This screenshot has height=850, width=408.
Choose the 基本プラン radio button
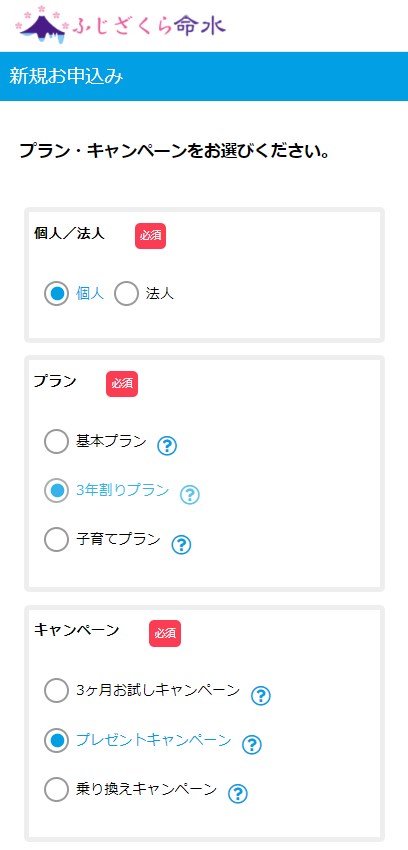(x=56, y=441)
